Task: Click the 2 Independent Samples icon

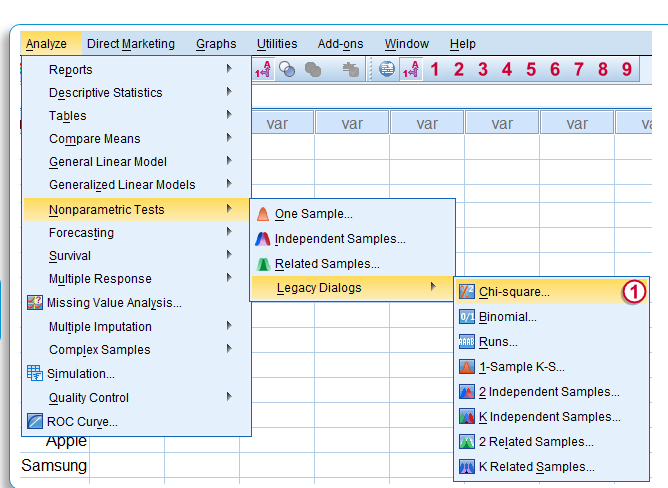Action: pos(466,391)
